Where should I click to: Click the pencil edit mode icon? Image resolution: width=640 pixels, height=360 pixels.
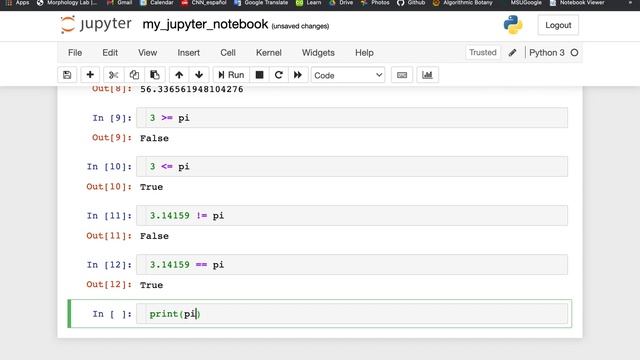click(x=512, y=53)
